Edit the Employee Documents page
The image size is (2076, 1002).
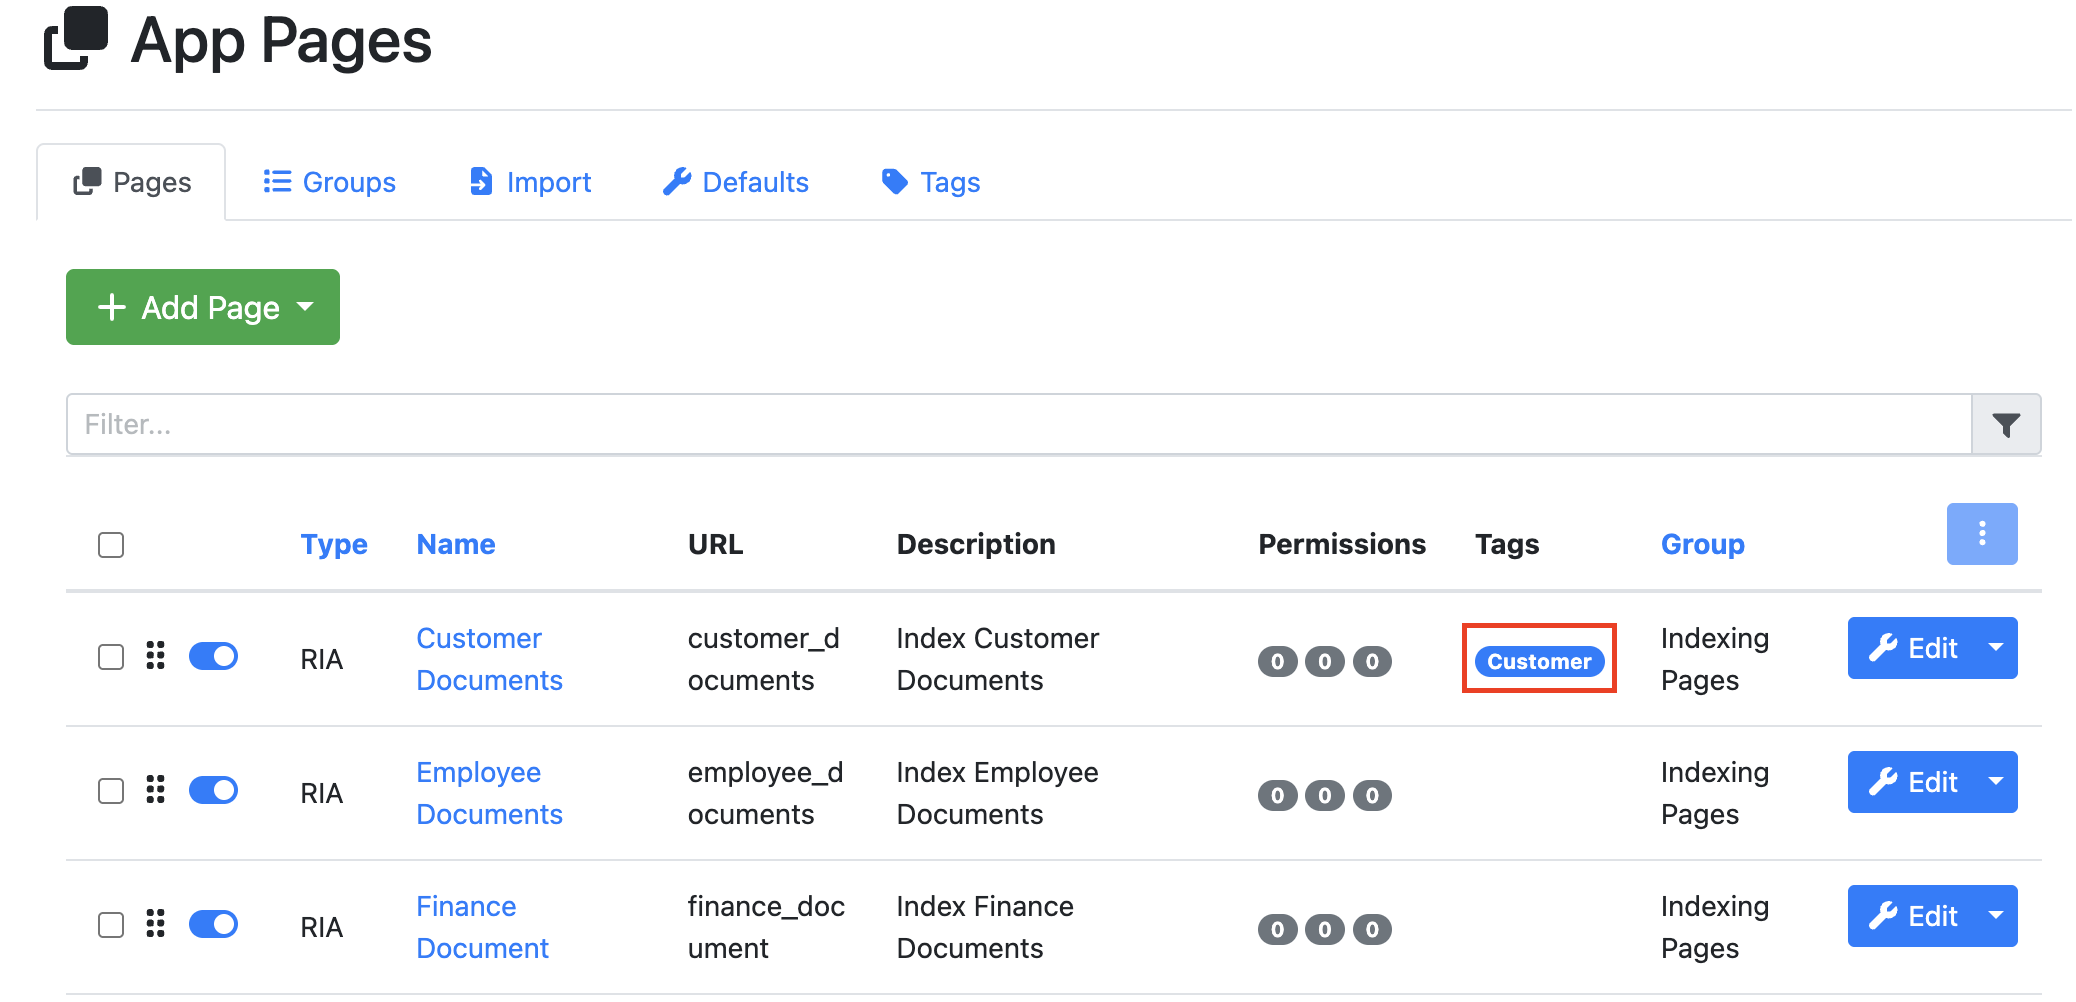[1911, 782]
